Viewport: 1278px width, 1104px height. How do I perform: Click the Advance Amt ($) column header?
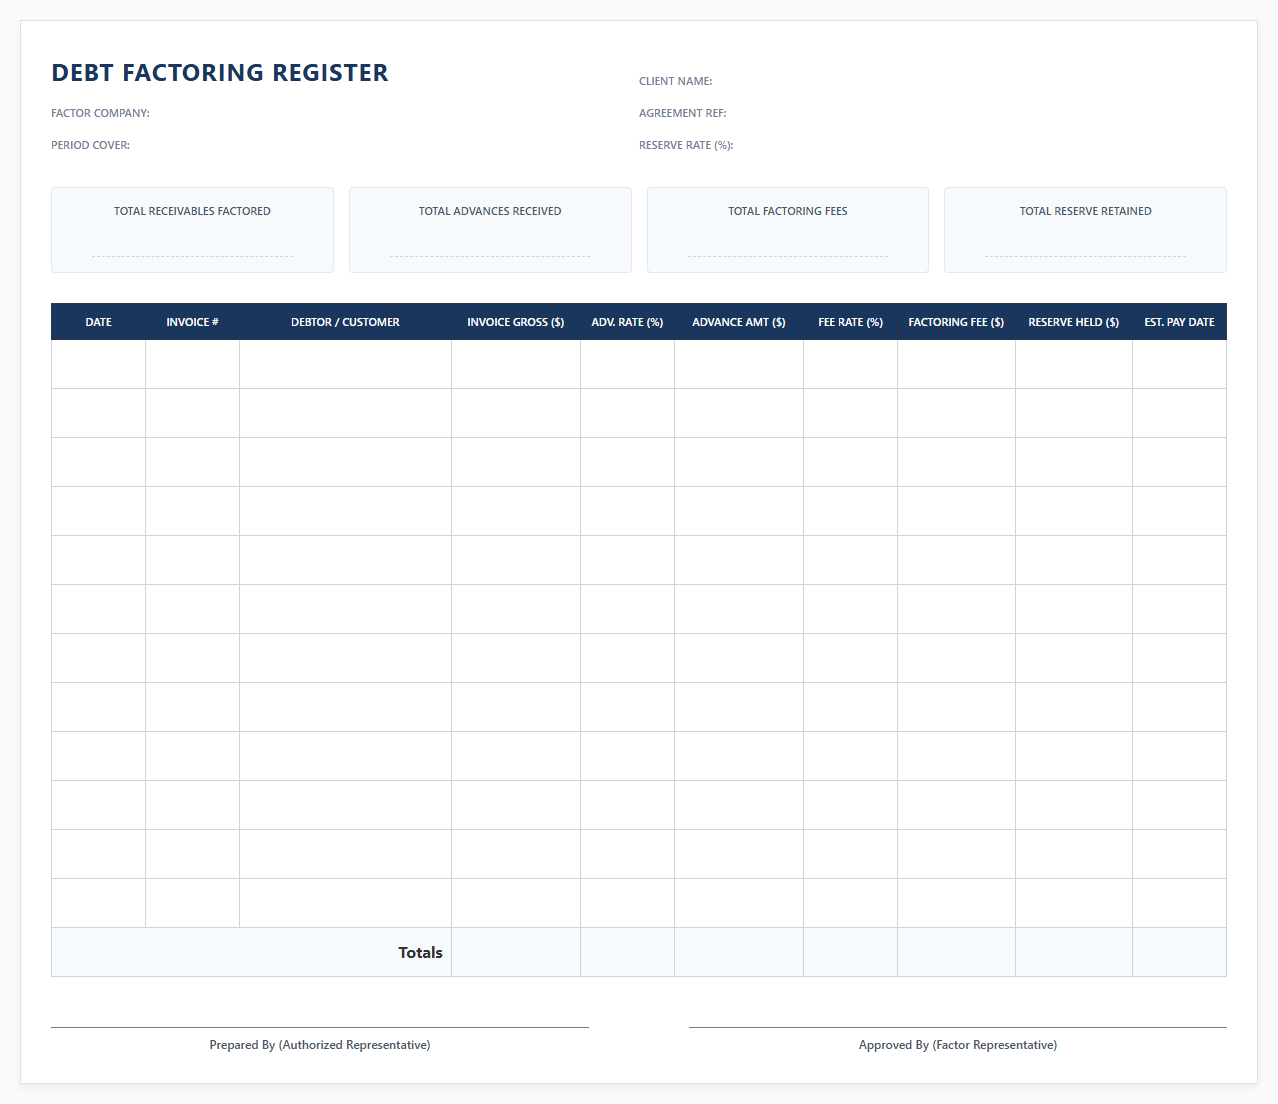[739, 322]
